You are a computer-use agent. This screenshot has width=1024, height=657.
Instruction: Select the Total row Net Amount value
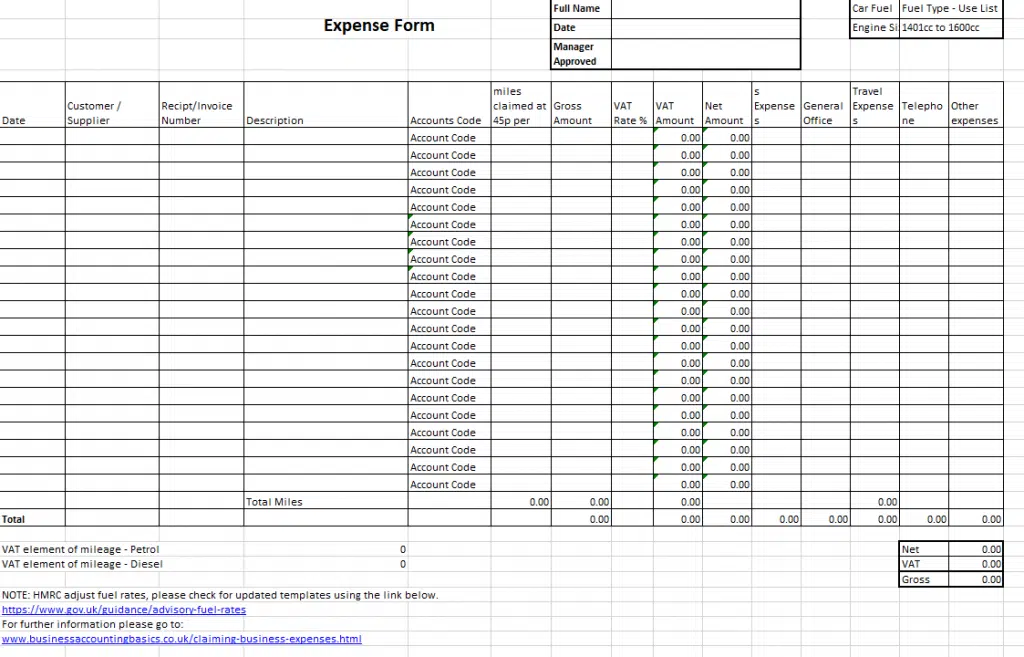[727, 519]
